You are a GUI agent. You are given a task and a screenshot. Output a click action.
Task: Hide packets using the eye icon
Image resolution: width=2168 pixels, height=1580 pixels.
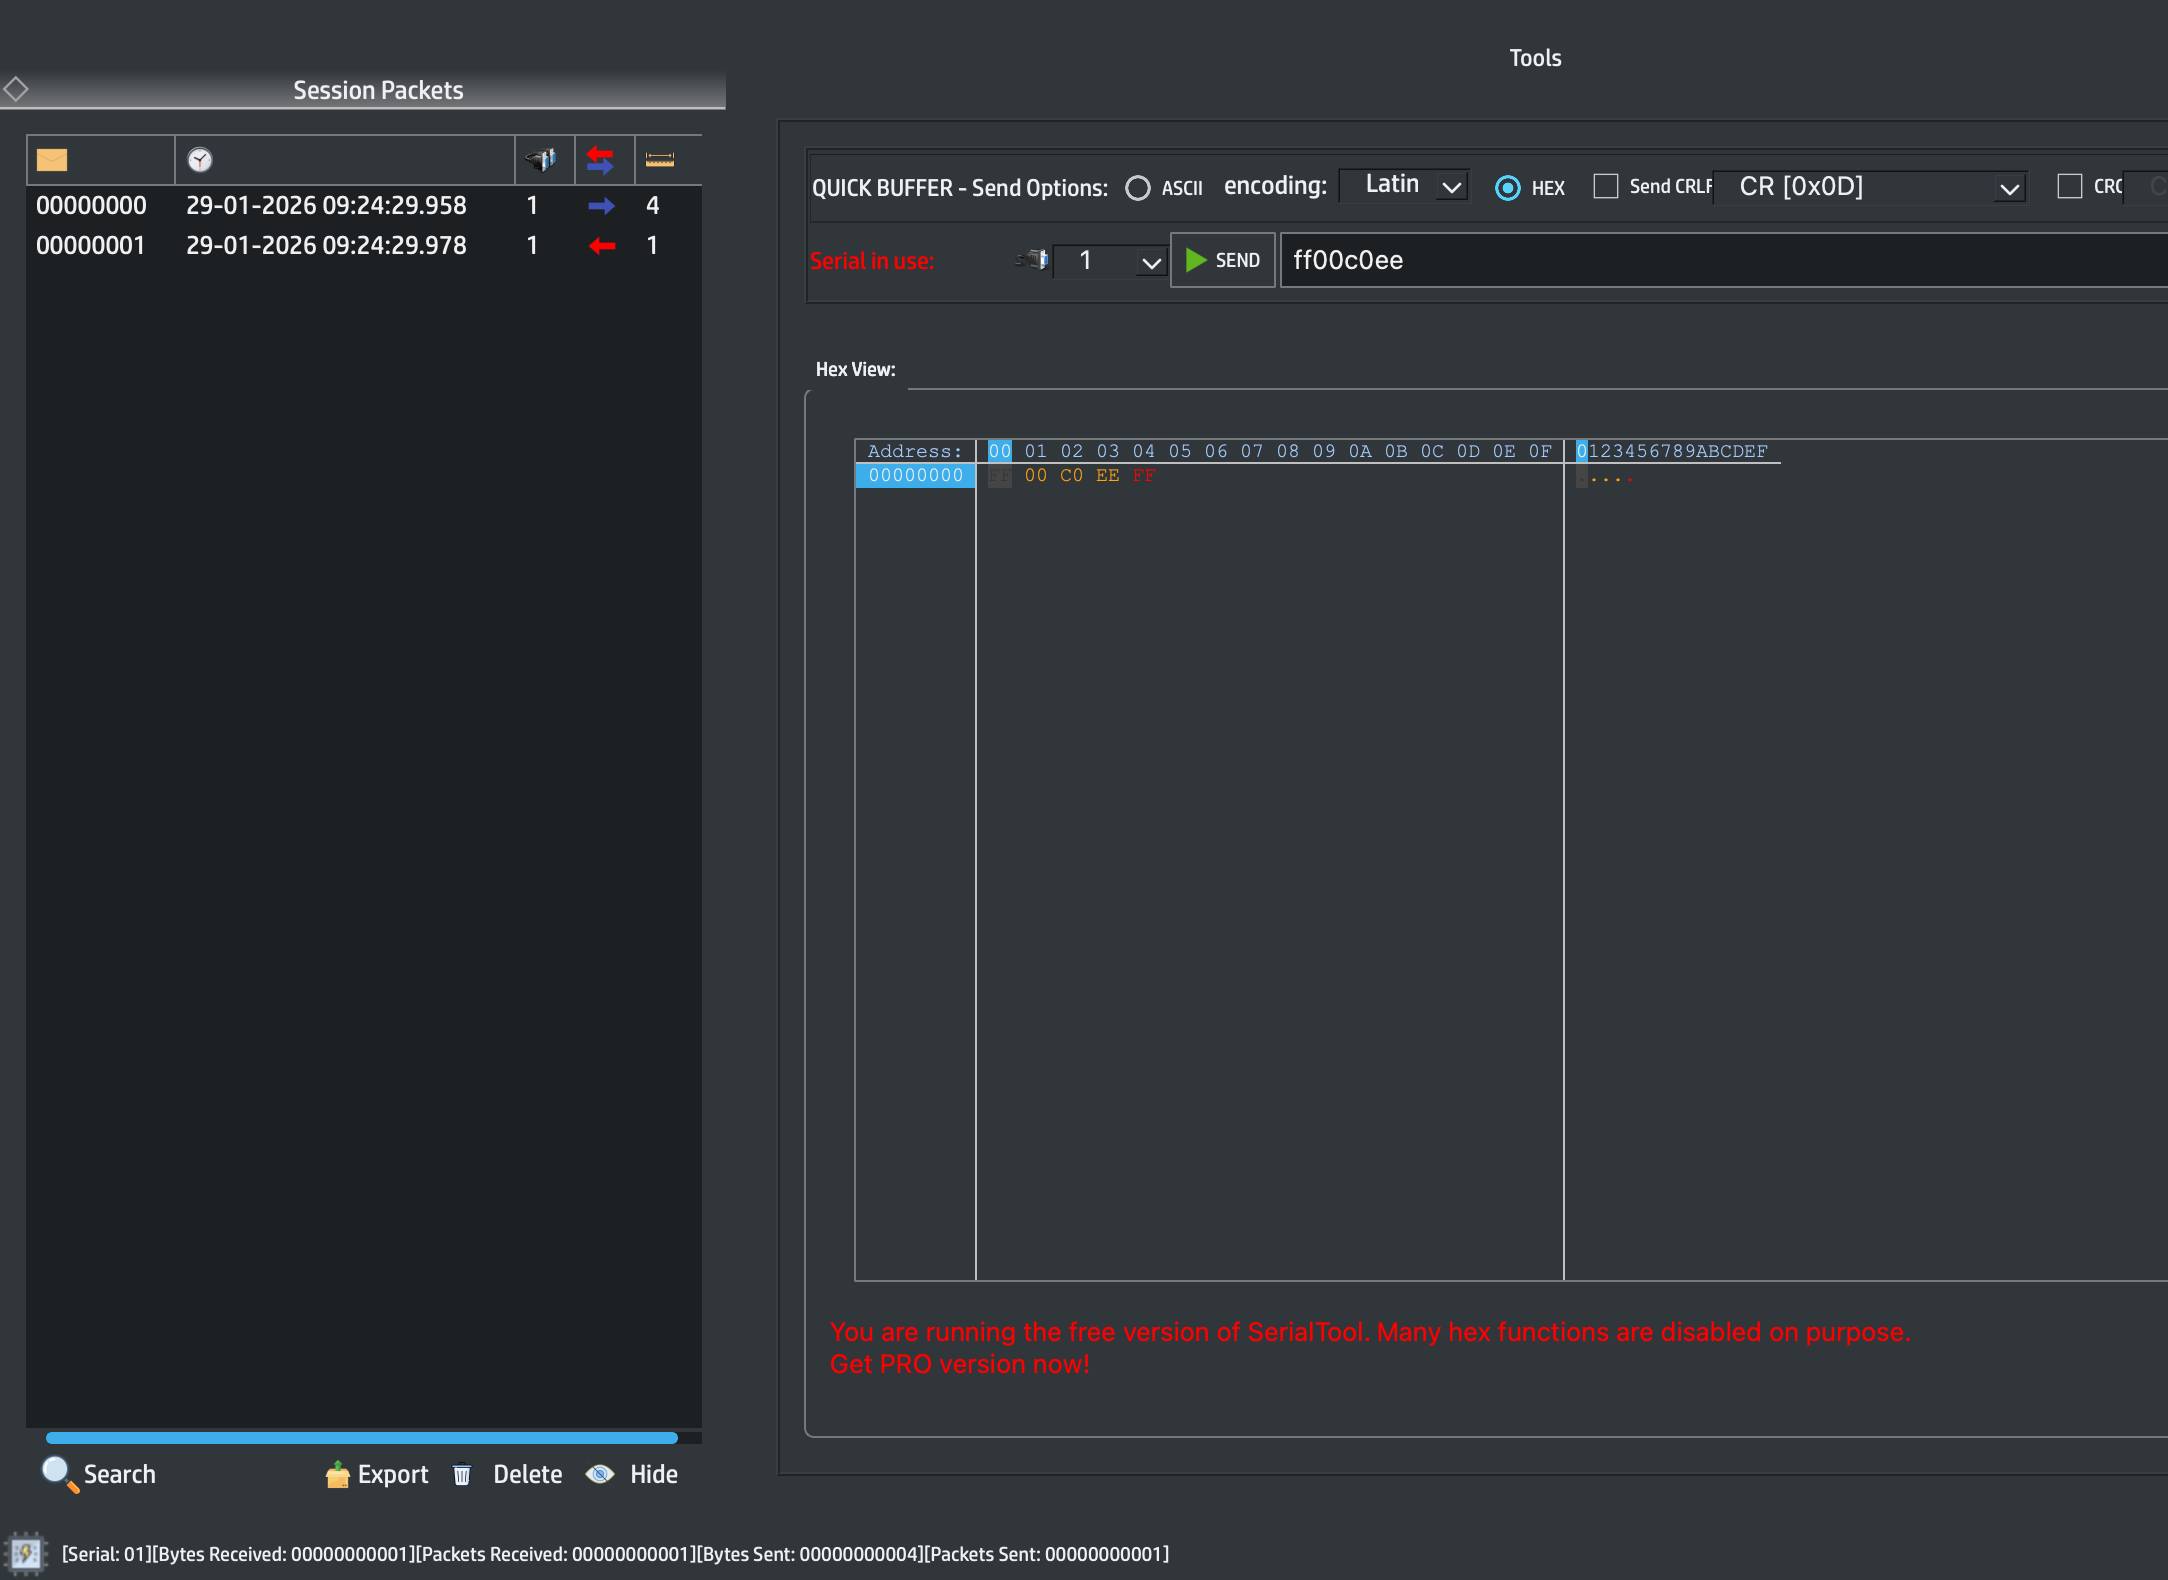pyautogui.click(x=600, y=1475)
